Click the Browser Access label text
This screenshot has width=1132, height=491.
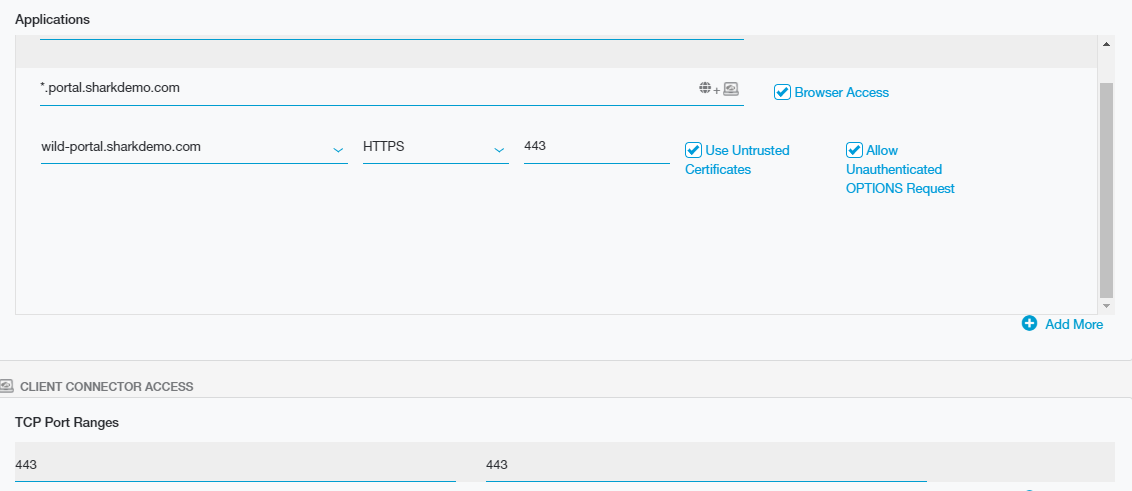pyautogui.click(x=841, y=92)
